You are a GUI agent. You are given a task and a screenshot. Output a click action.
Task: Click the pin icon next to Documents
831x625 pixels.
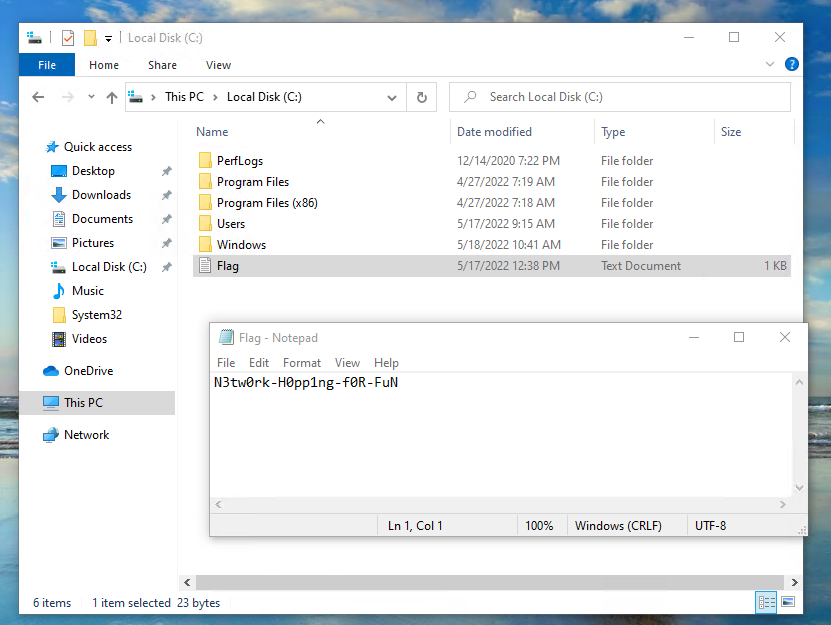coord(166,219)
